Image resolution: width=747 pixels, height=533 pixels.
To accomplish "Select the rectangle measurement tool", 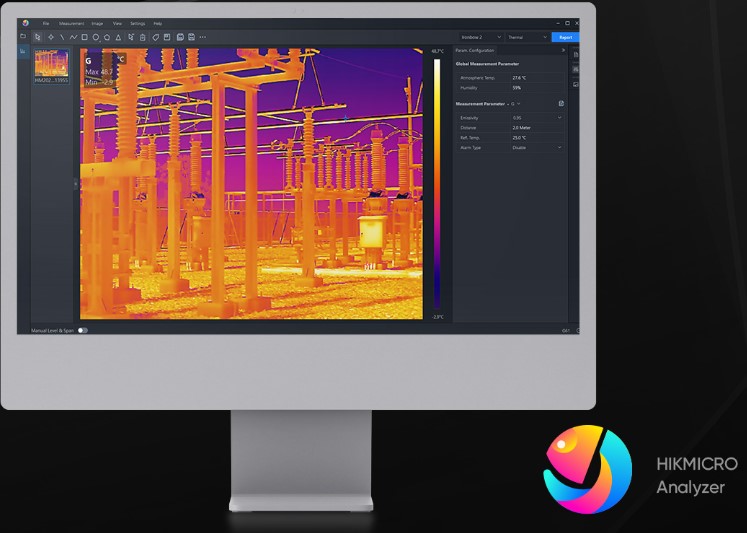I will (84, 37).
